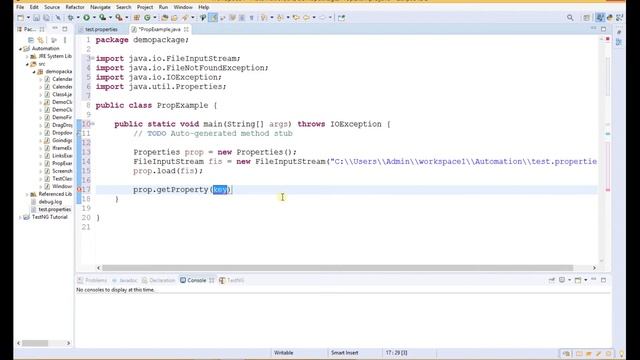Viewport: 640px width, 360px height.
Task: Click the New Java Package icon
Action: (137, 18)
